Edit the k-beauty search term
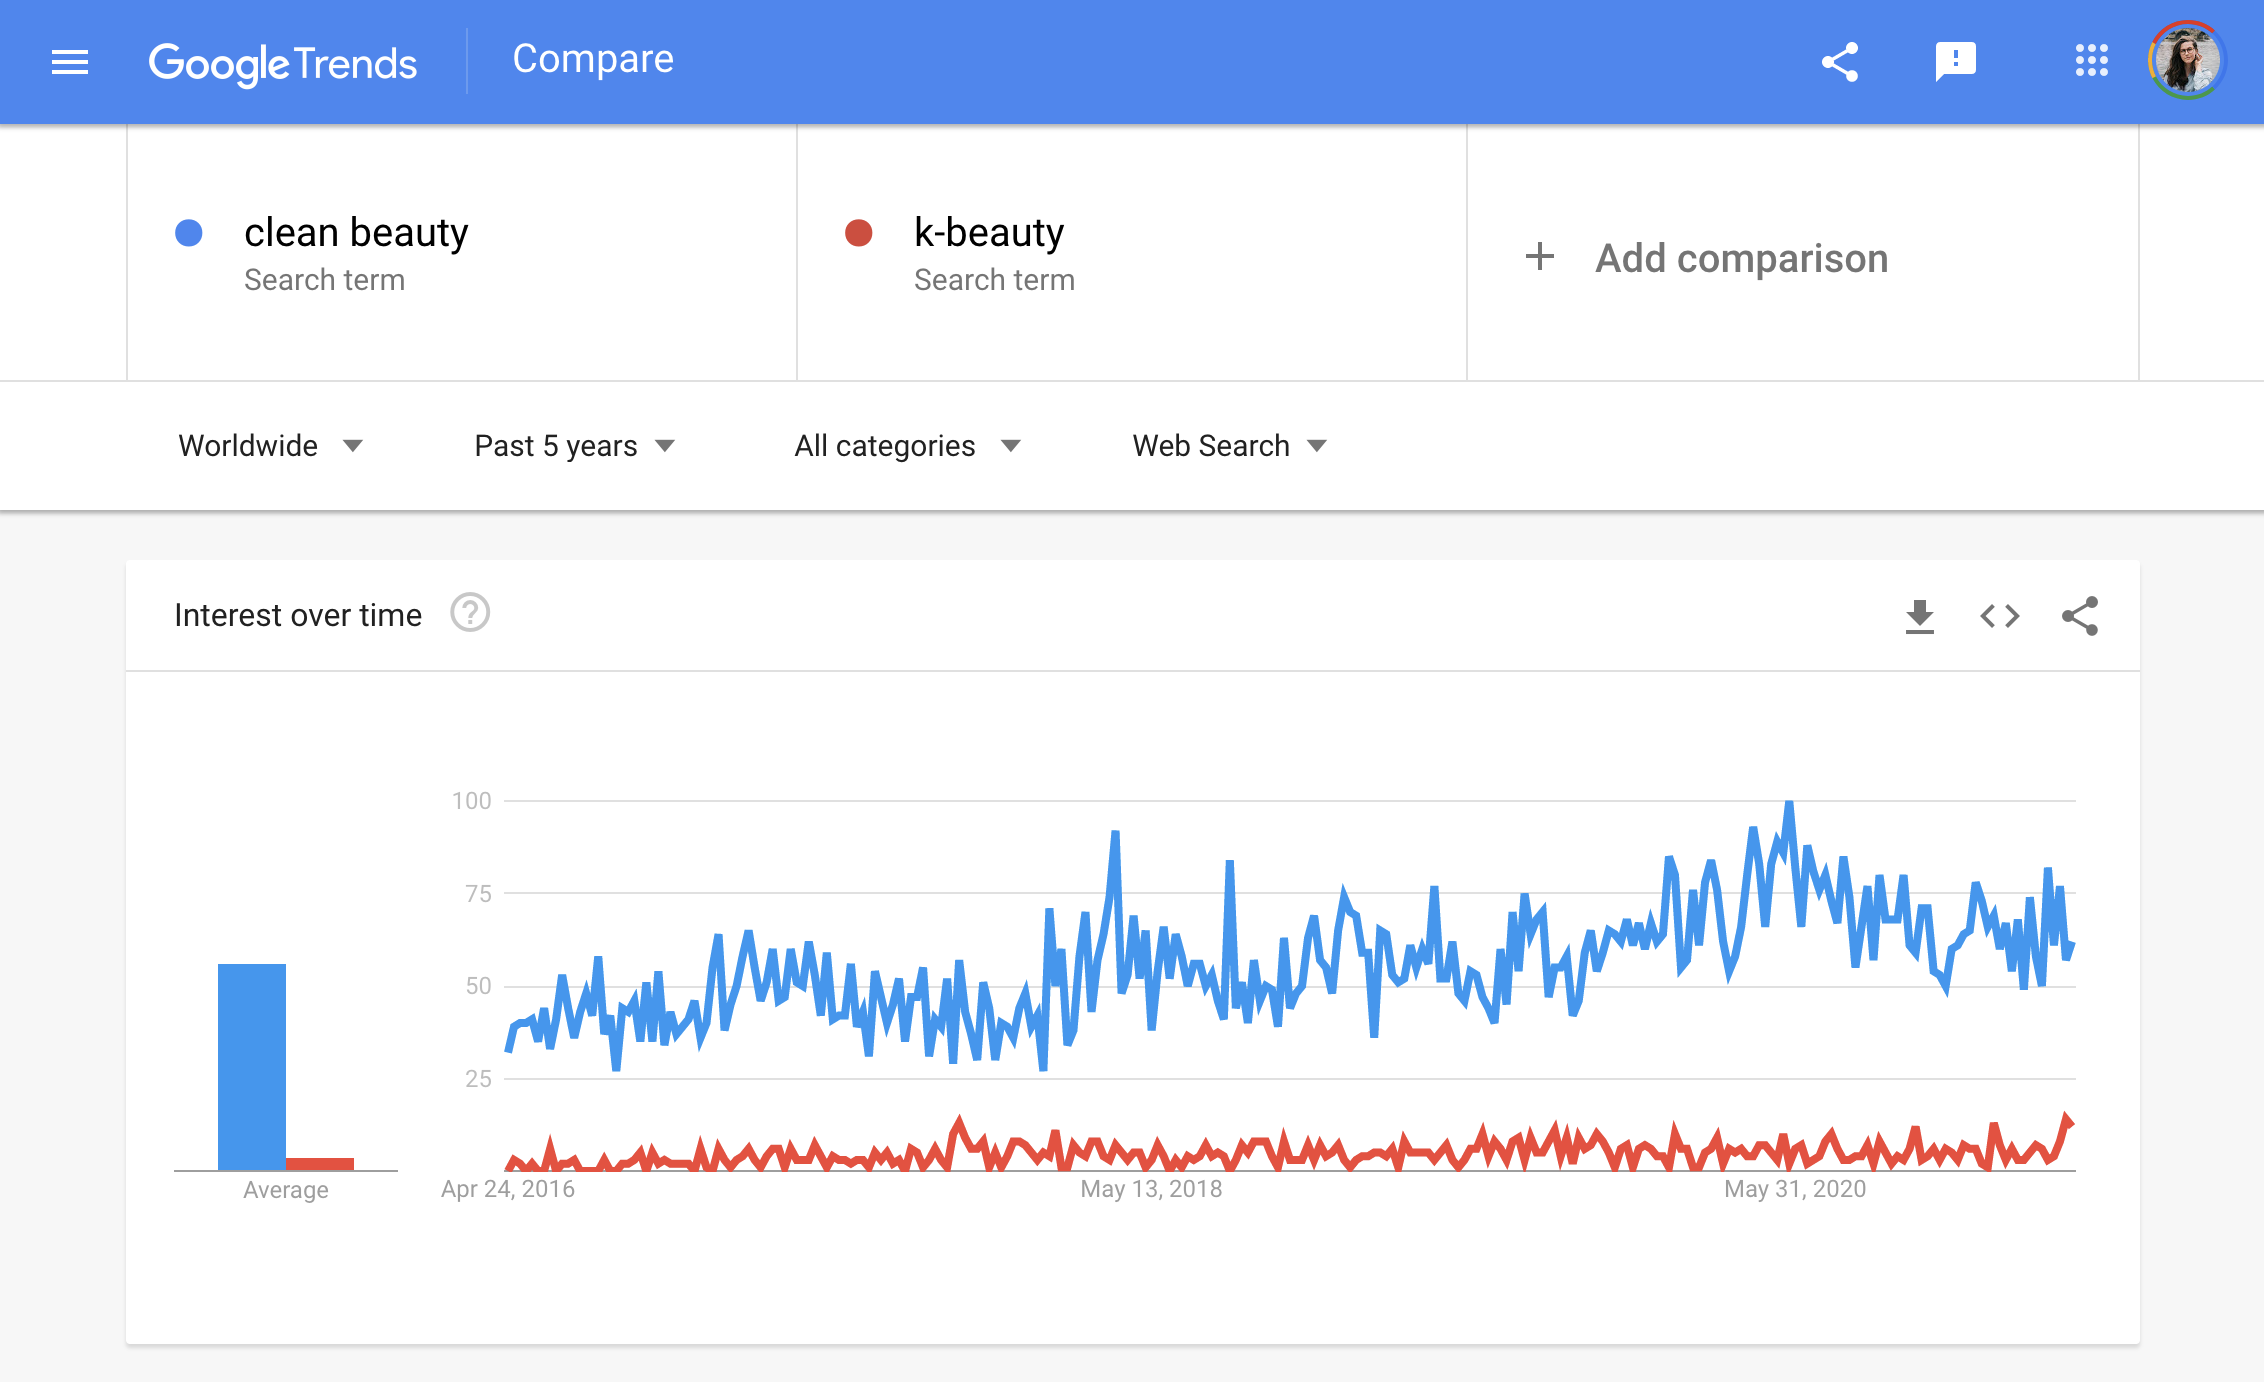2264x1382 pixels. [989, 233]
